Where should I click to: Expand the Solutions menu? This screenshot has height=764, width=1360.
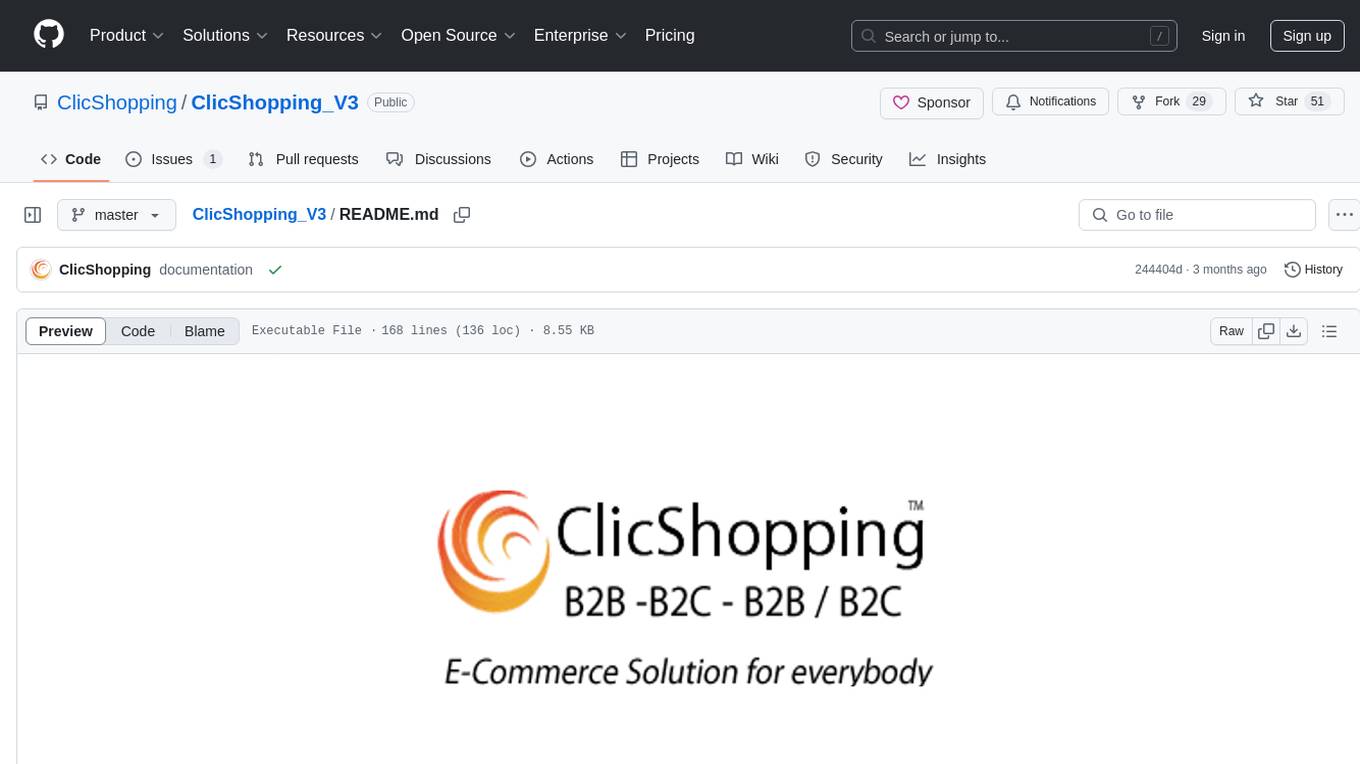[225, 35]
